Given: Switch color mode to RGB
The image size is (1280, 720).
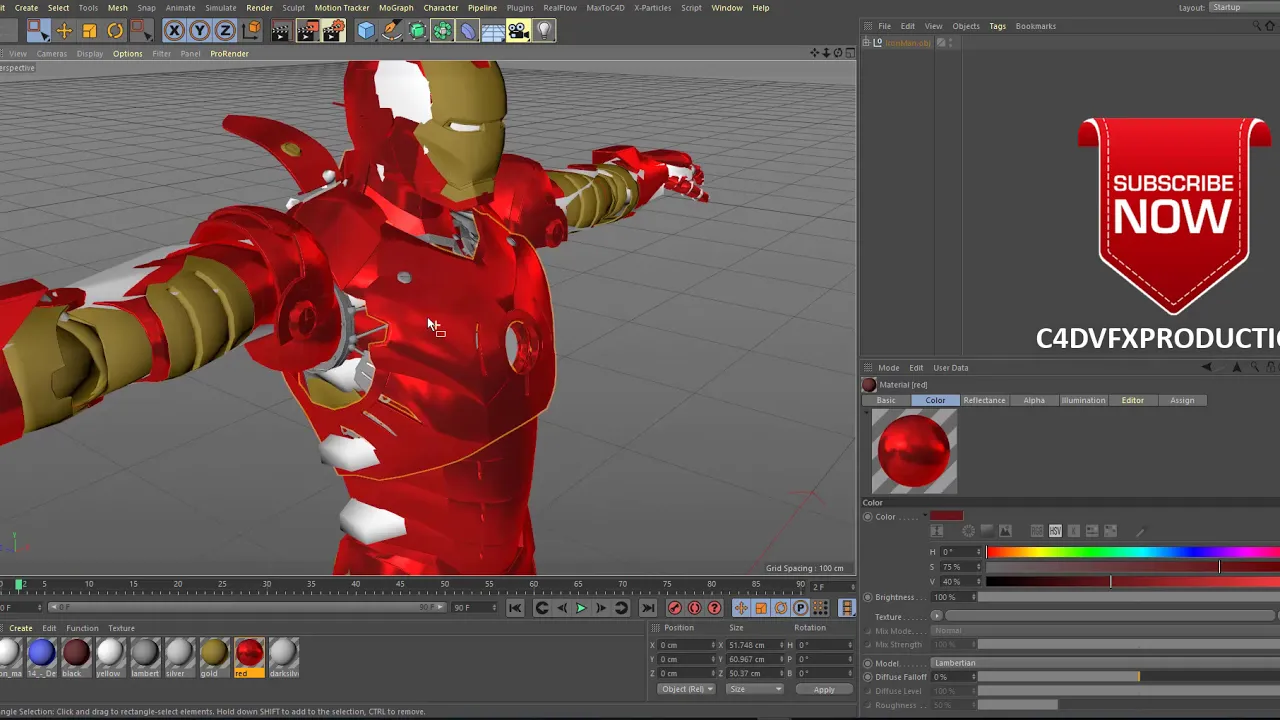Looking at the screenshot, I should pyautogui.click(x=1037, y=531).
